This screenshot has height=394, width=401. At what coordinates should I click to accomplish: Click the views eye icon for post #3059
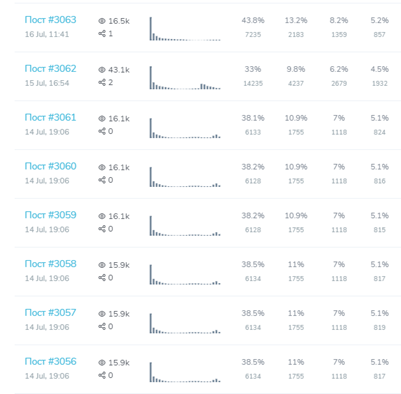[x=102, y=216]
